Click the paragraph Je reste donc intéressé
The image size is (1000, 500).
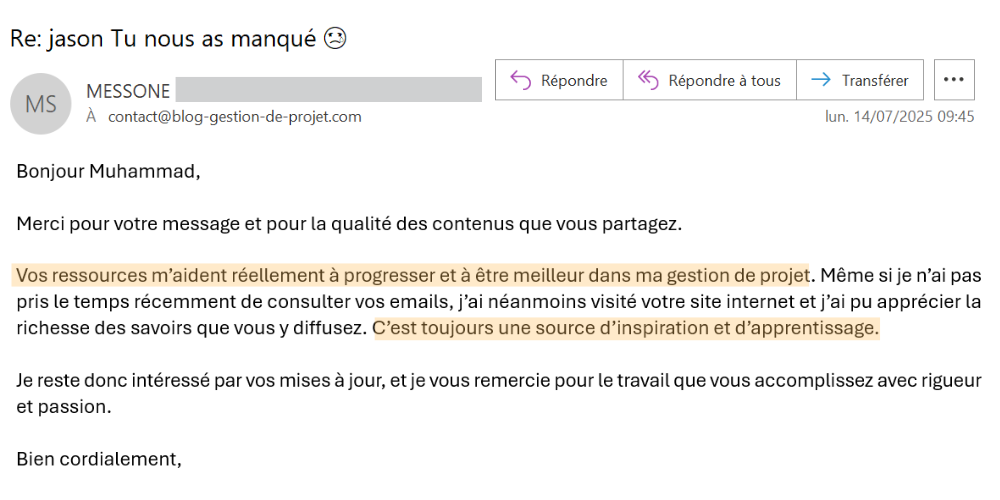(499, 393)
